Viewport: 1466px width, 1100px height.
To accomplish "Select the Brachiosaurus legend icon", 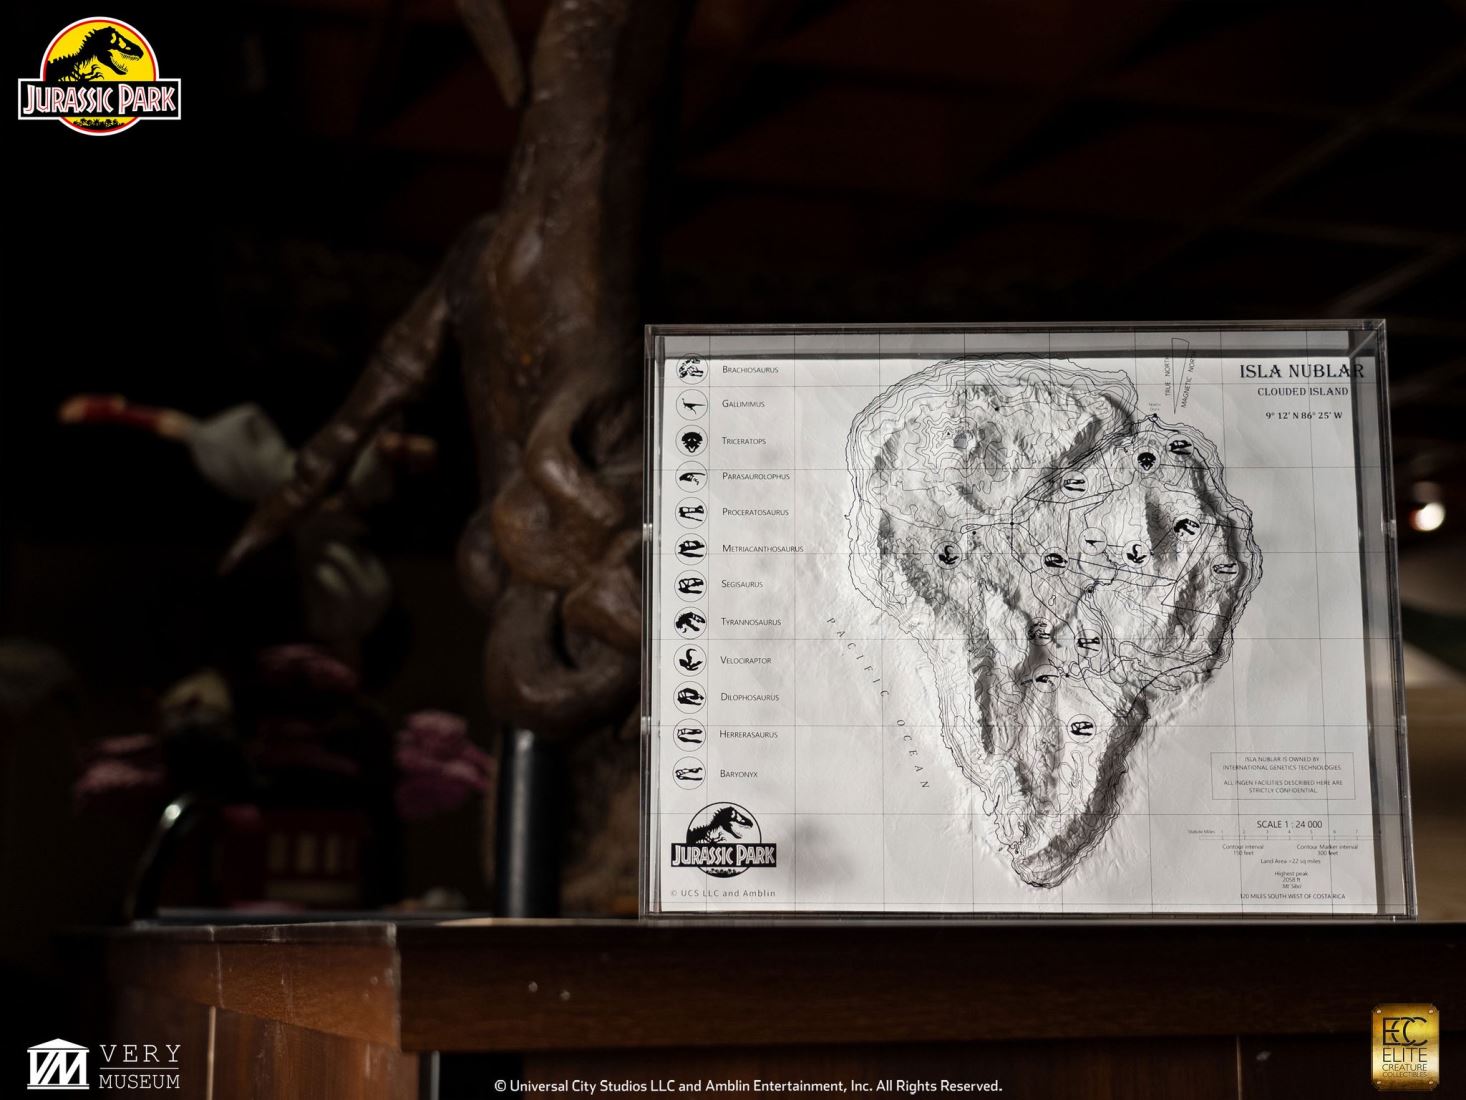I will tap(690, 370).
